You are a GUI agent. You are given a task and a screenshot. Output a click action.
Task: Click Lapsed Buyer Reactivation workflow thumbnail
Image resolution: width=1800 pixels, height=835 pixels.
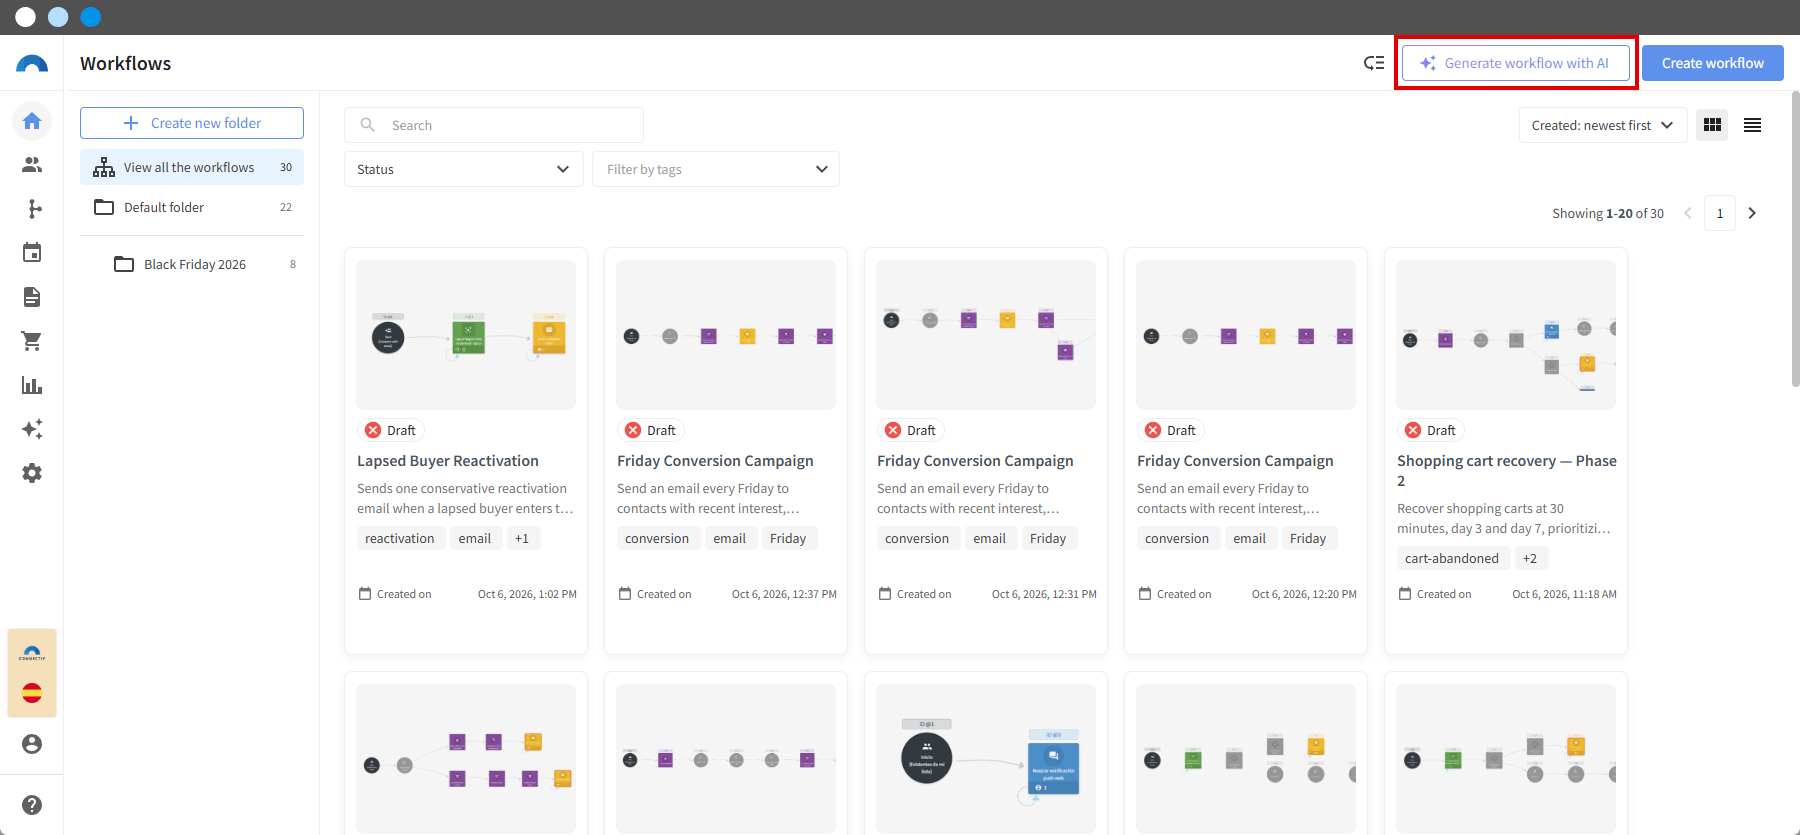pos(466,335)
